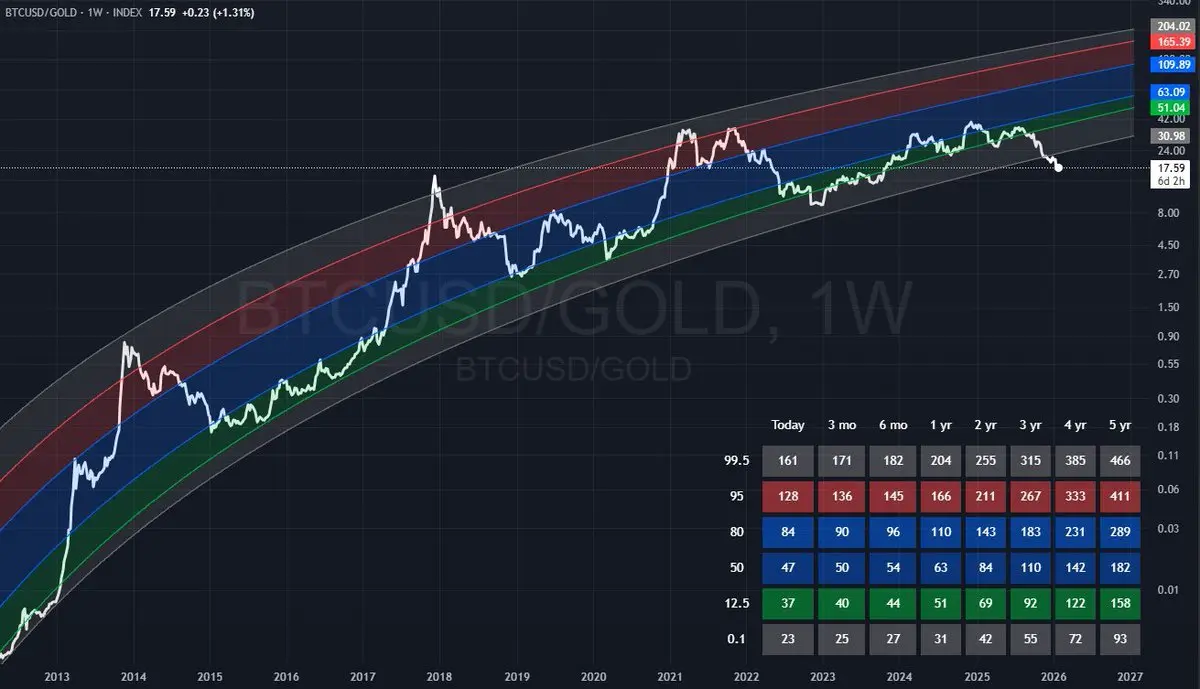Click the 8.00 price axis tick

(x=1169, y=213)
